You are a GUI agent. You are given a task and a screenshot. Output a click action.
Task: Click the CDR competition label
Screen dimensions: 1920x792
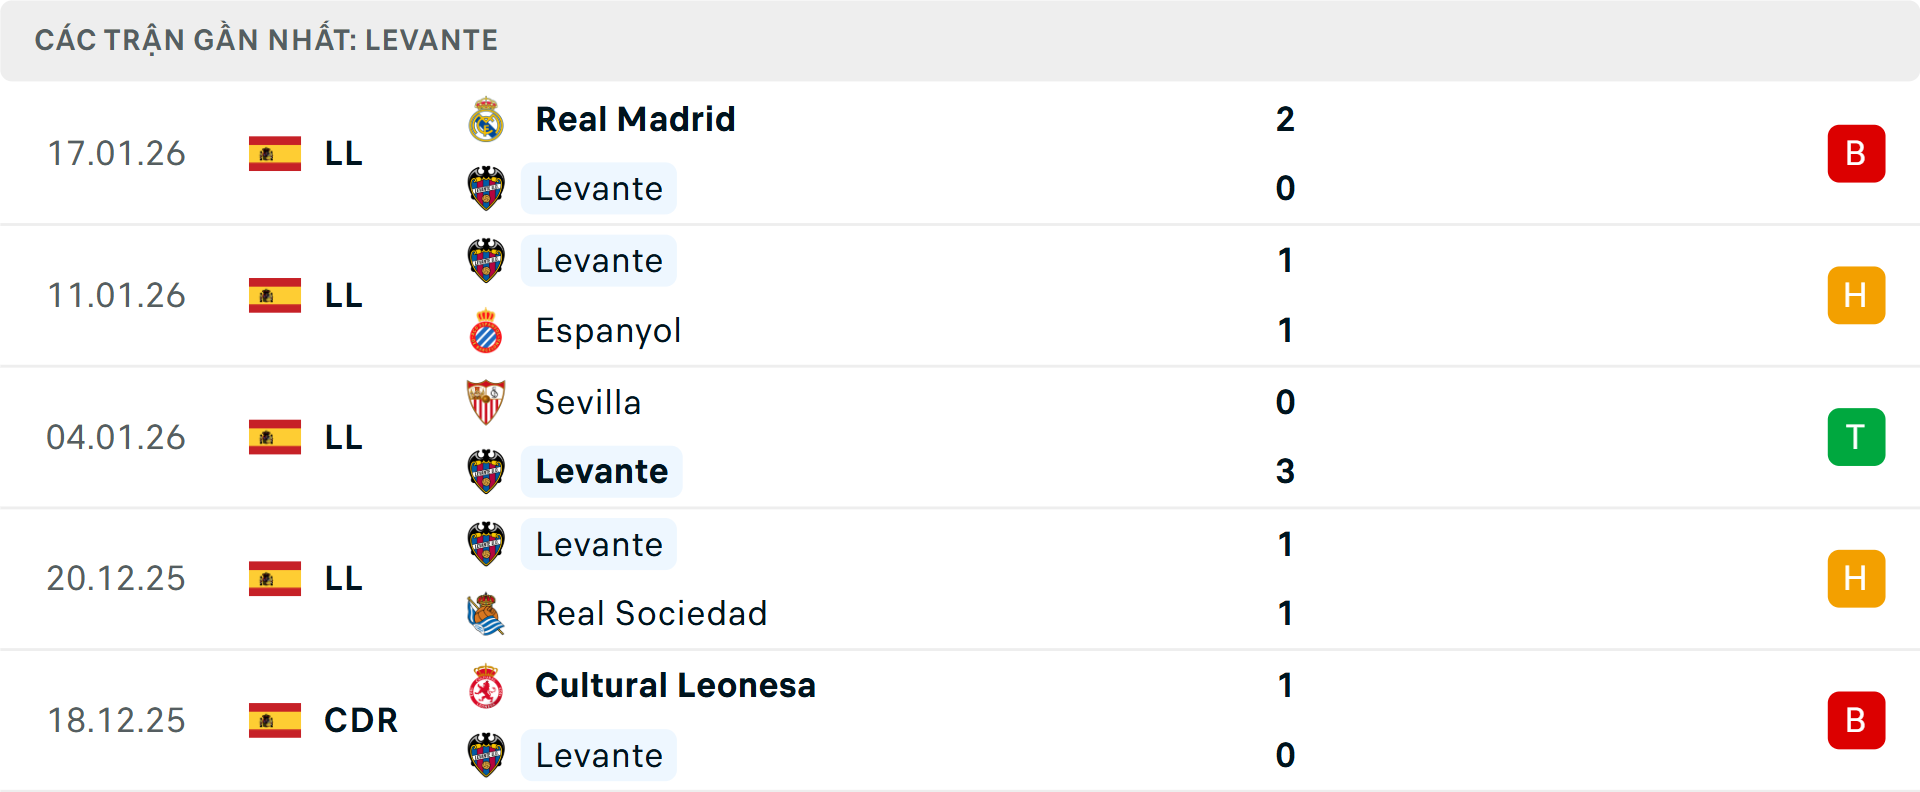361,720
